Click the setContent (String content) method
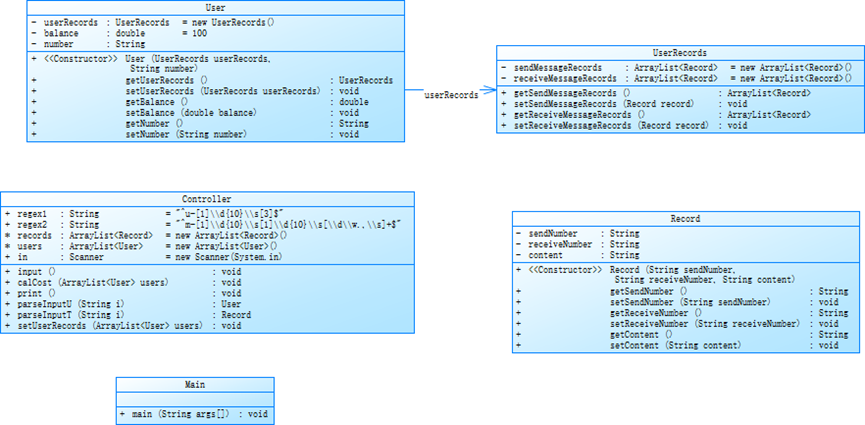This screenshot has width=865, height=425. 677,346
